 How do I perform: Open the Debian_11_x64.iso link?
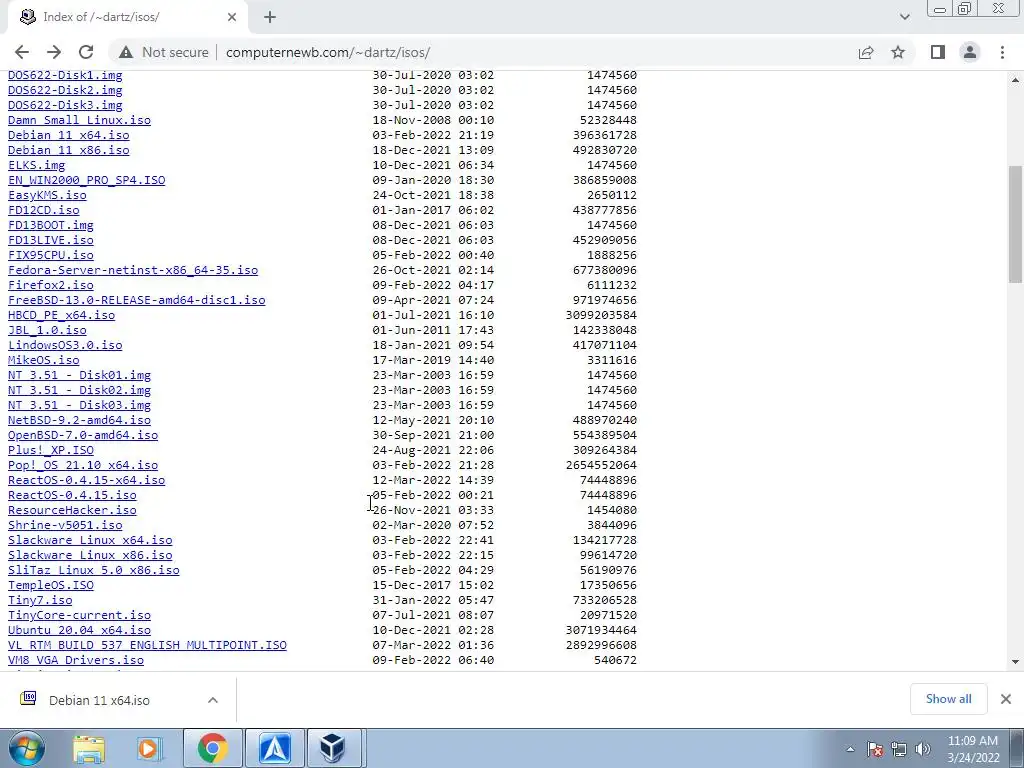click(69, 135)
